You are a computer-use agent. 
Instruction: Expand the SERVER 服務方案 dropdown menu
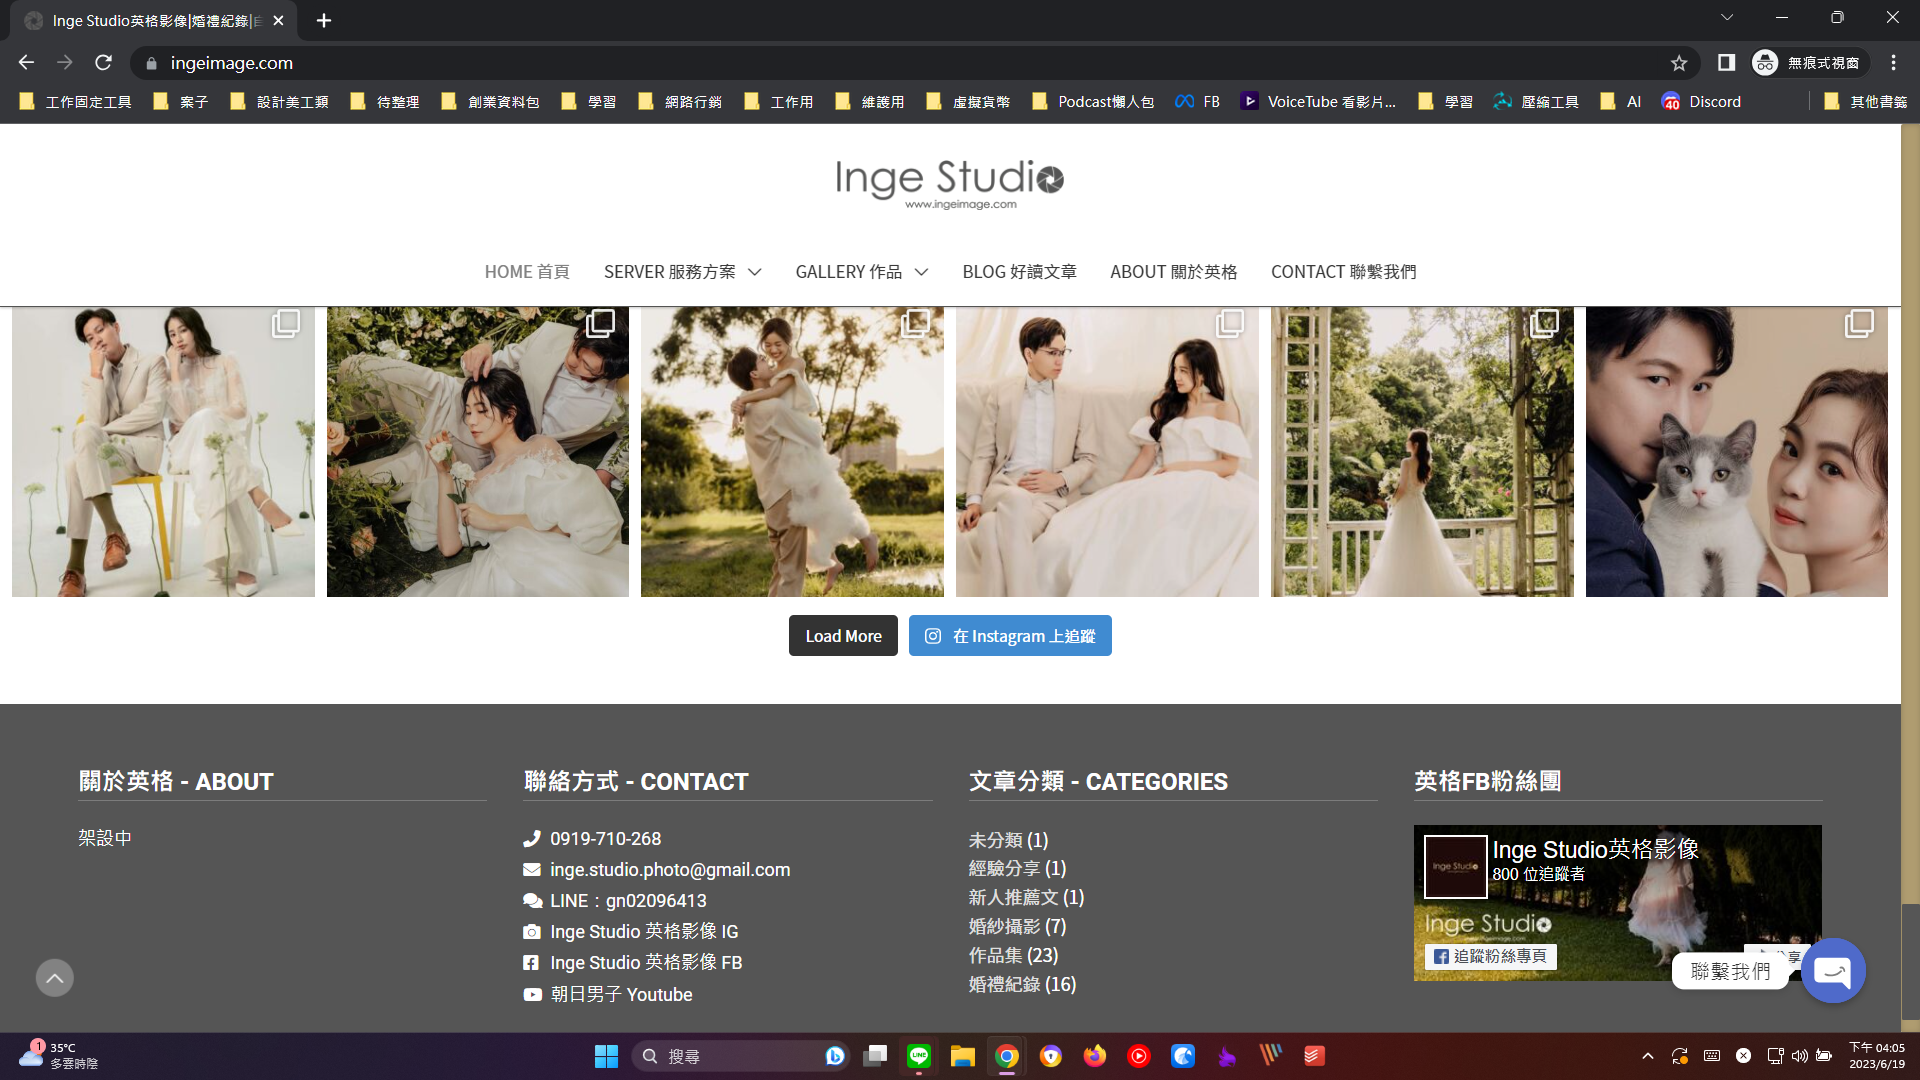click(x=682, y=272)
